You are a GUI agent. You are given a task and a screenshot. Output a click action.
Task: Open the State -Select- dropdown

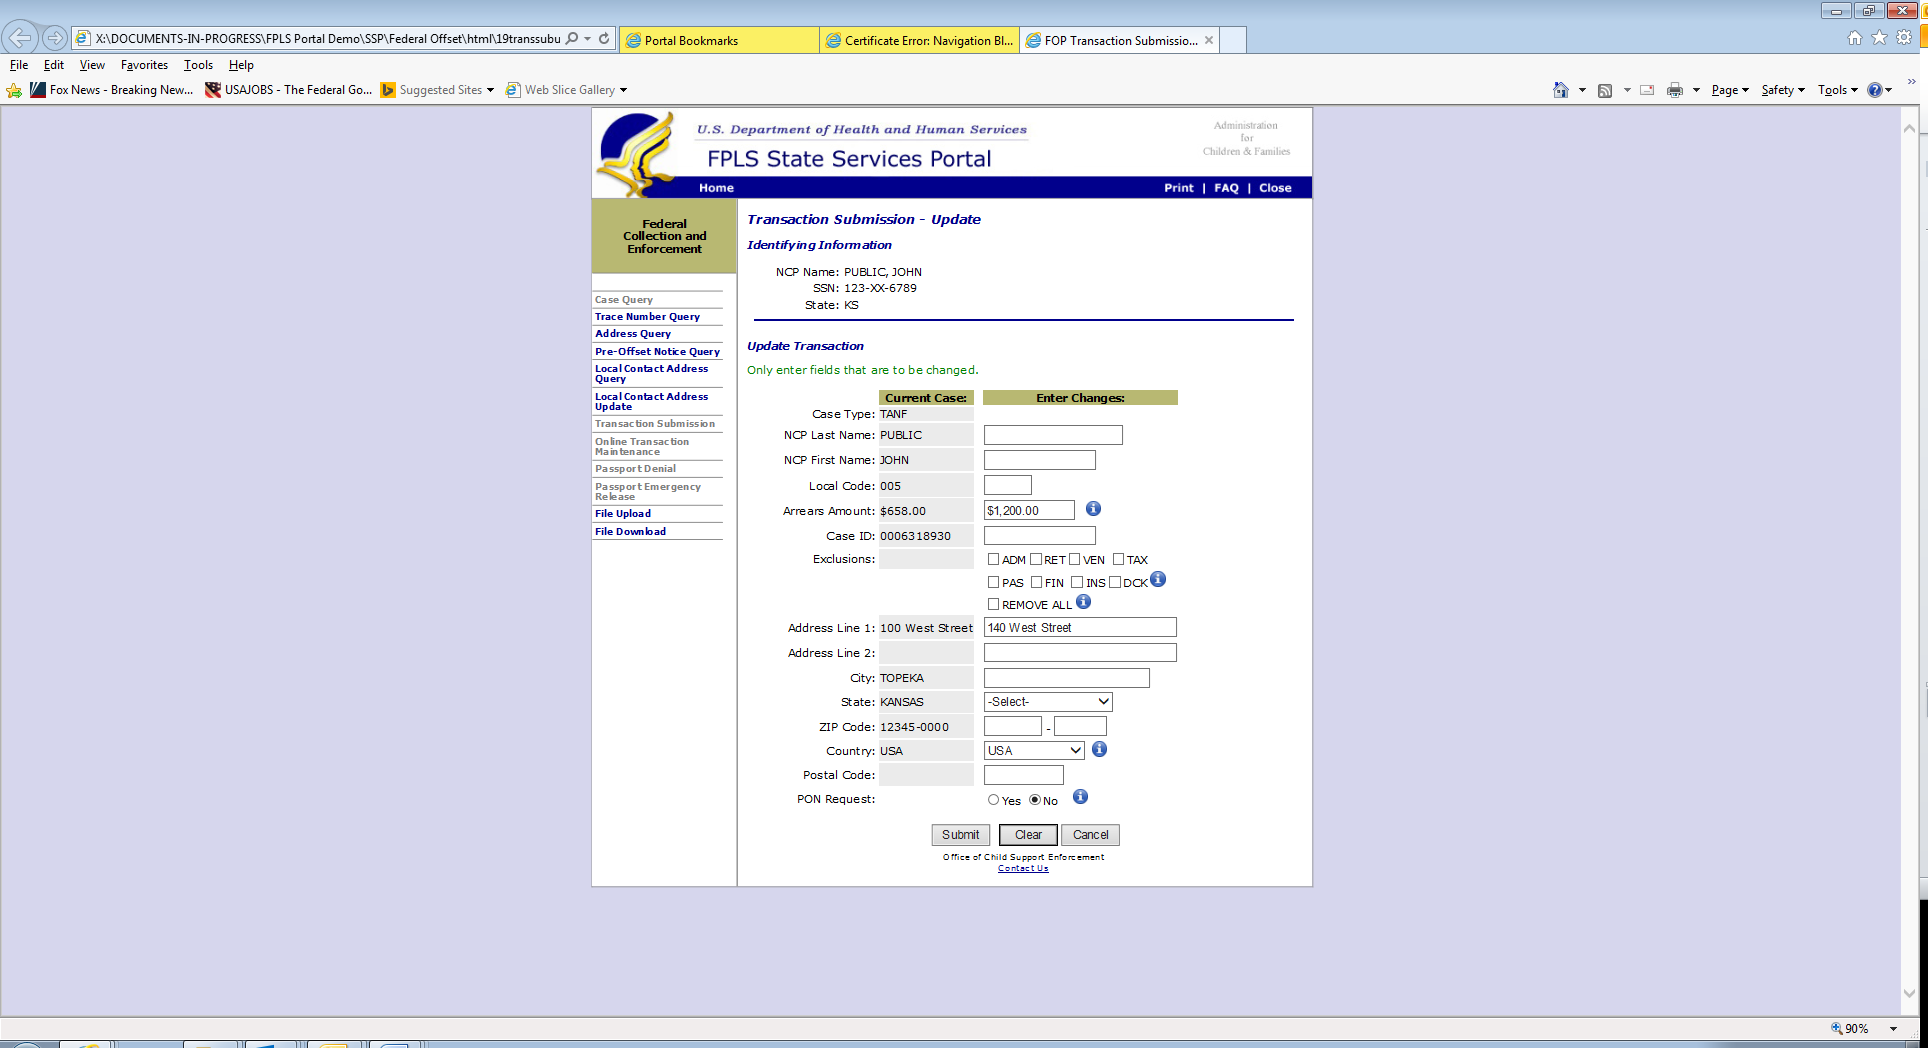[x=1048, y=702]
